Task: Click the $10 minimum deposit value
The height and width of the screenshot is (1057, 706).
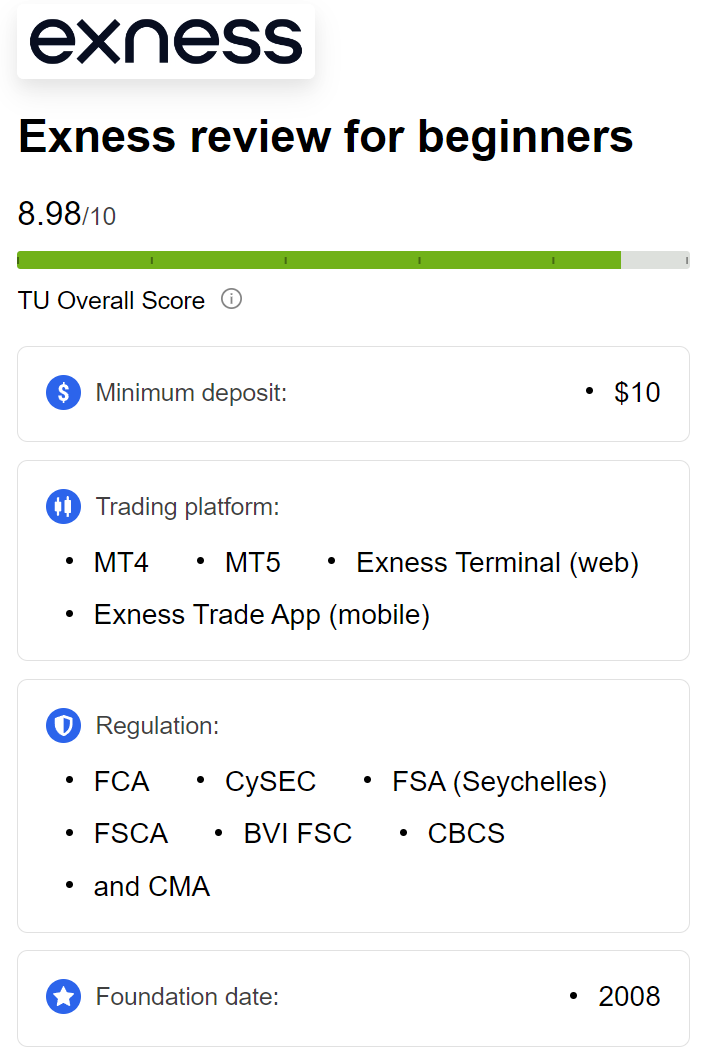Action: pyautogui.click(x=637, y=392)
